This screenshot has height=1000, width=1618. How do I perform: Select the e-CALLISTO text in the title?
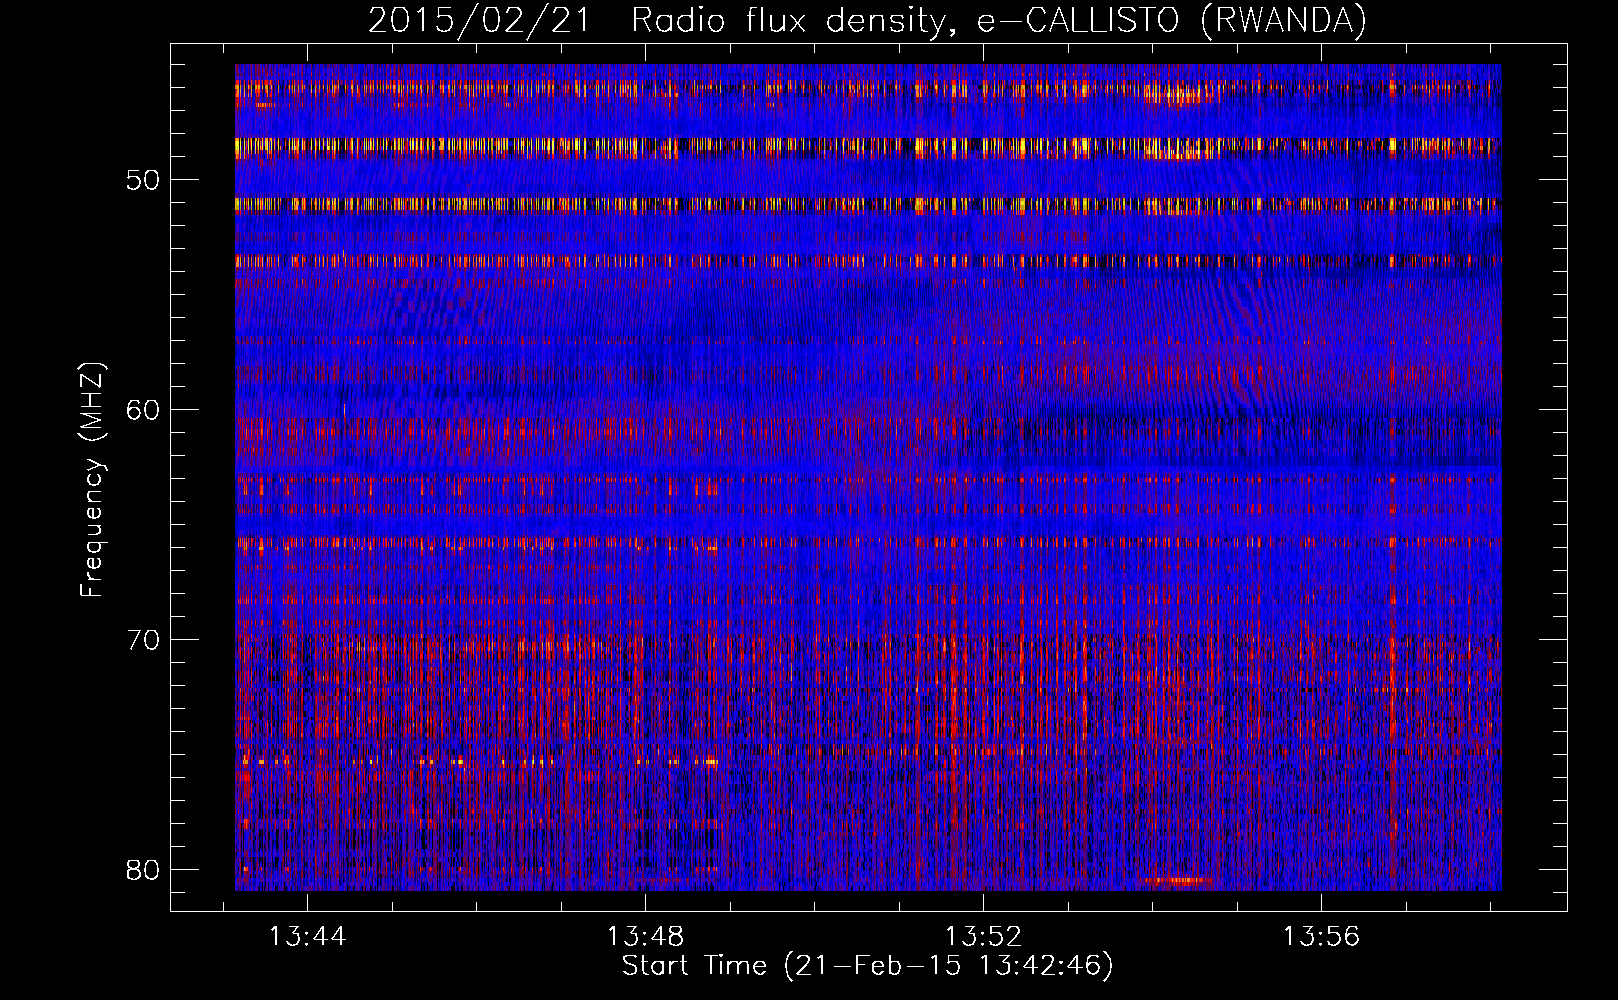[1078, 21]
